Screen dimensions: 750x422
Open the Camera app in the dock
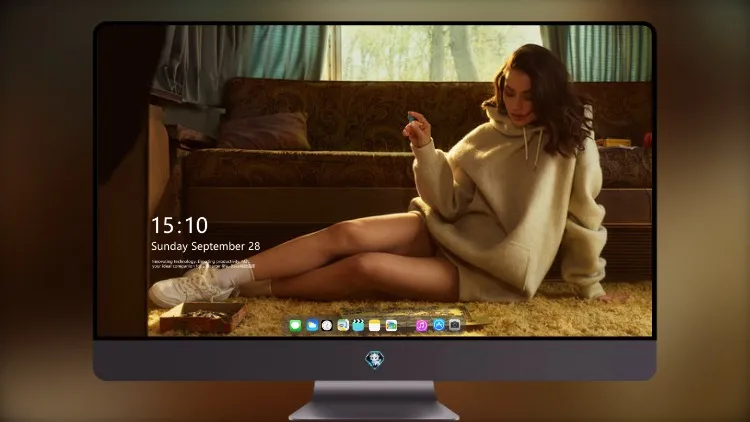pyautogui.click(x=454, y=325)
